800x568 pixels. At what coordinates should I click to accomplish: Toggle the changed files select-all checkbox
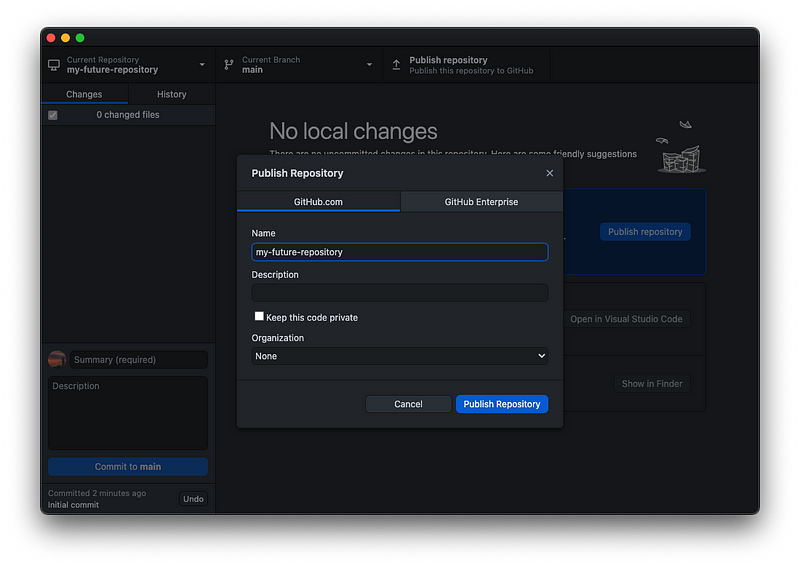pos(53,115)
